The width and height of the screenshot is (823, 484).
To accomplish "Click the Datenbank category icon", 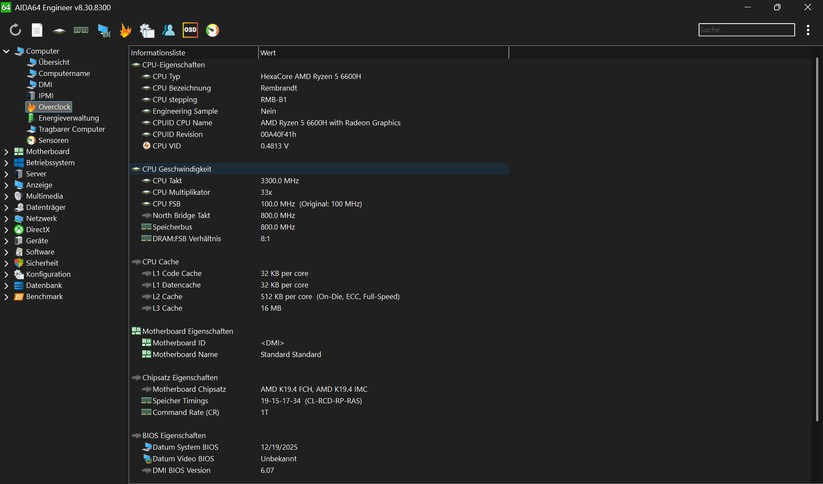I will click(19, 286).
